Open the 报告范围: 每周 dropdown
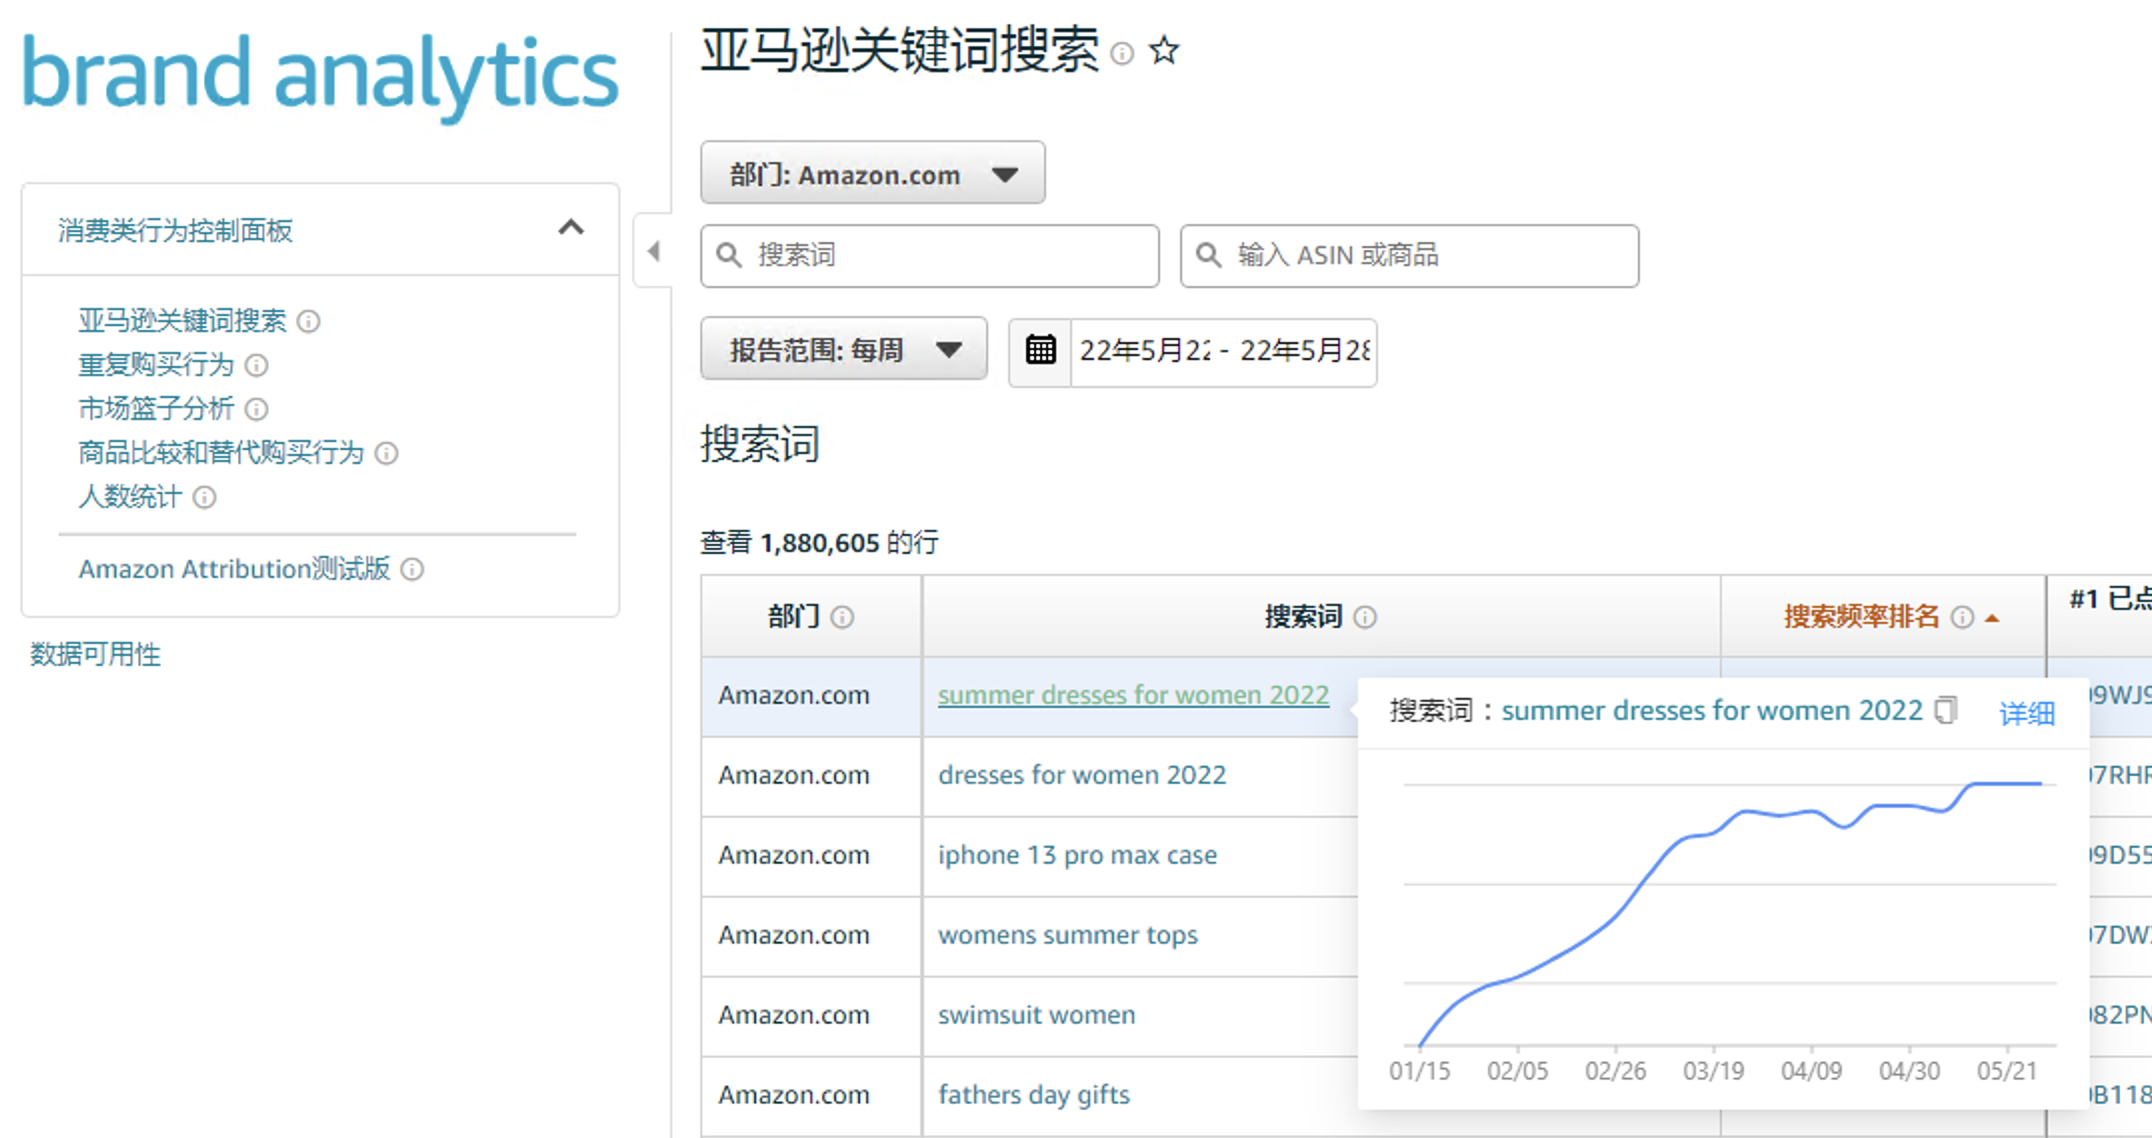Screen dimensions: 2152x1138 (x=843, y=350)
